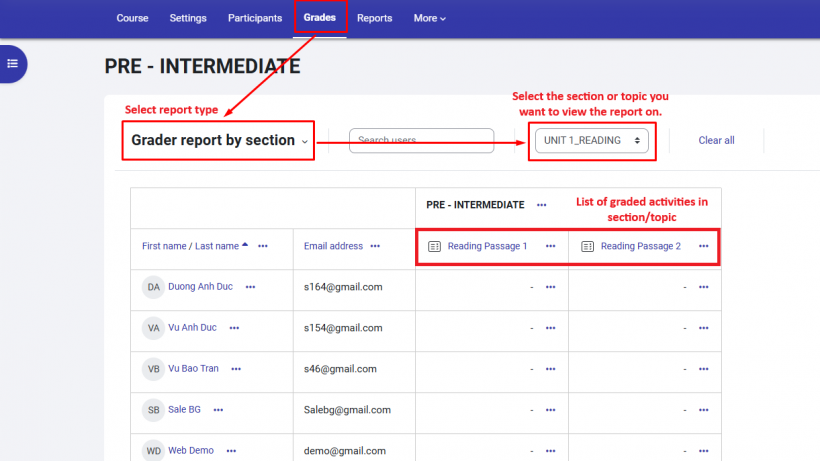This screenshot has width=820, height=461.
Task: Click the Reading Passage 2 activity icon
Action: click(587, 246)
